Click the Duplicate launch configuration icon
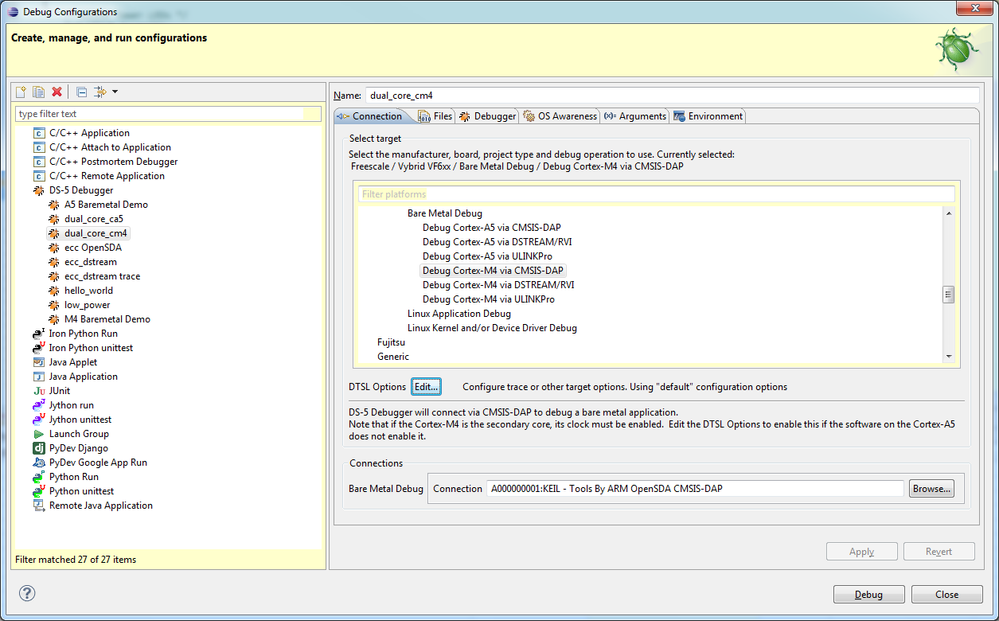 (39, 92)
